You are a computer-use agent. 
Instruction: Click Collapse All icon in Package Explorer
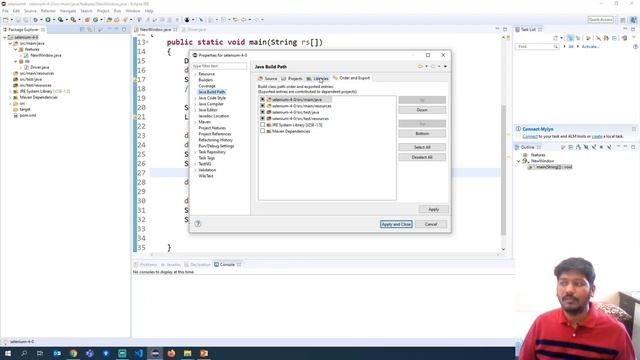click(x=82, y=29)
